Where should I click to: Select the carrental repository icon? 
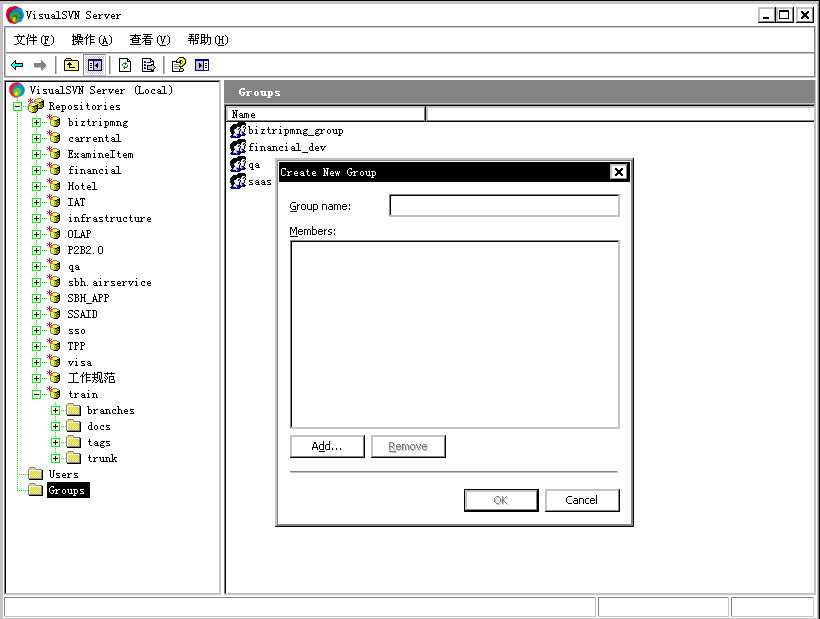pos(54,138)
